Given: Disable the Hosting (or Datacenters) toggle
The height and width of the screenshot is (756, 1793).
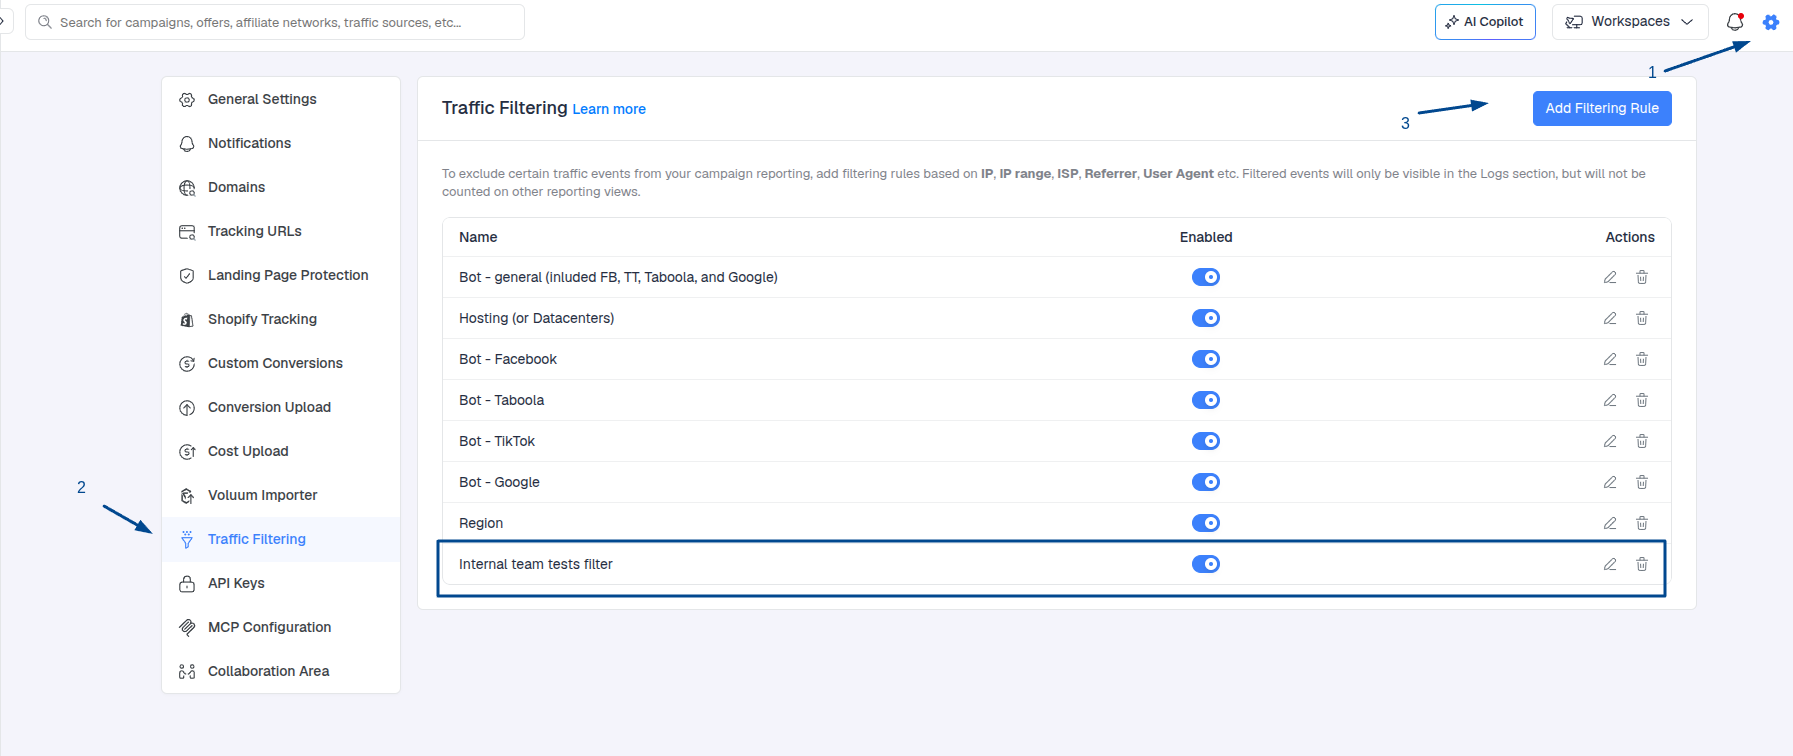Looking at the screenshot, I should pos(1206,318).
